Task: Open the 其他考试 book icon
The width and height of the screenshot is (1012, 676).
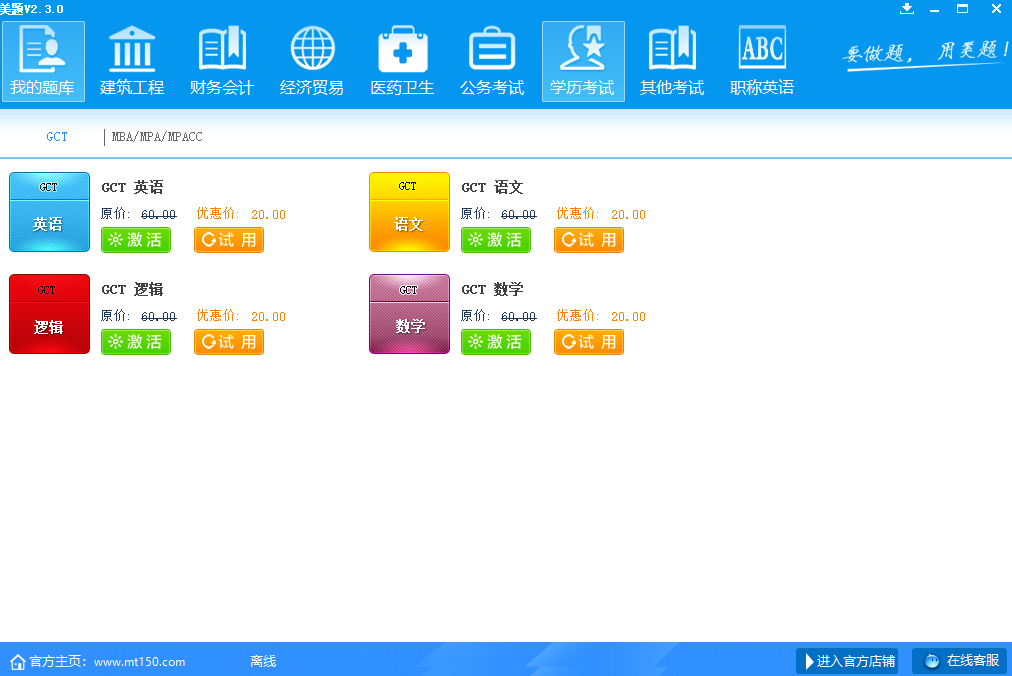Action: 672,61
